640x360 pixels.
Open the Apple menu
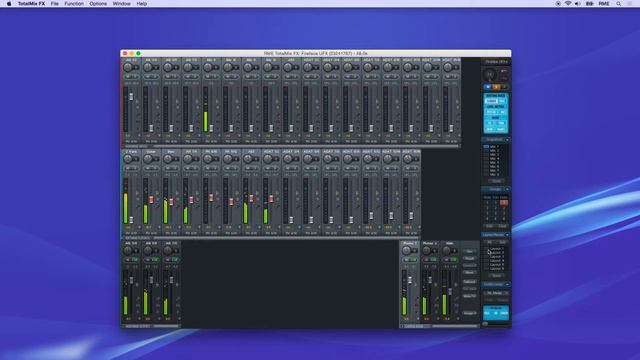[9, 4]
